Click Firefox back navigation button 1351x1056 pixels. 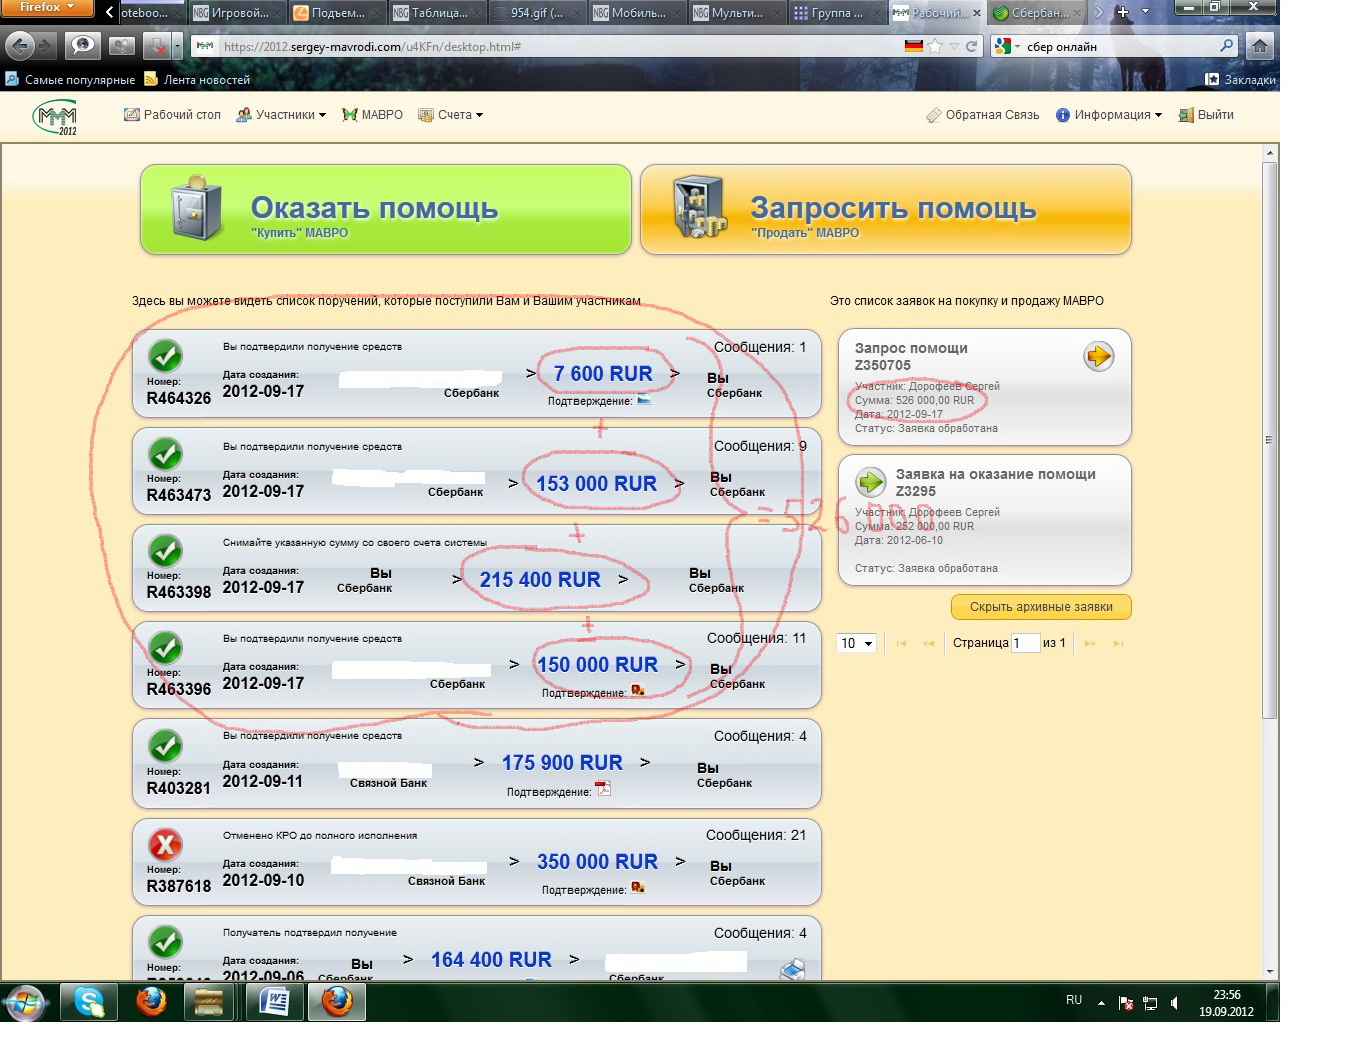19,46
